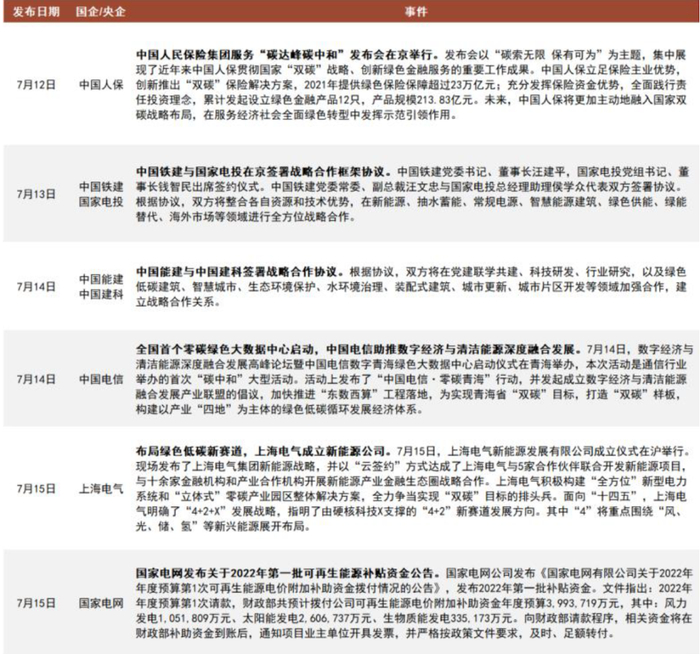The image size is (700, 654).
Task: Click the date in the 中国电信 row
Action: point(36,379)
